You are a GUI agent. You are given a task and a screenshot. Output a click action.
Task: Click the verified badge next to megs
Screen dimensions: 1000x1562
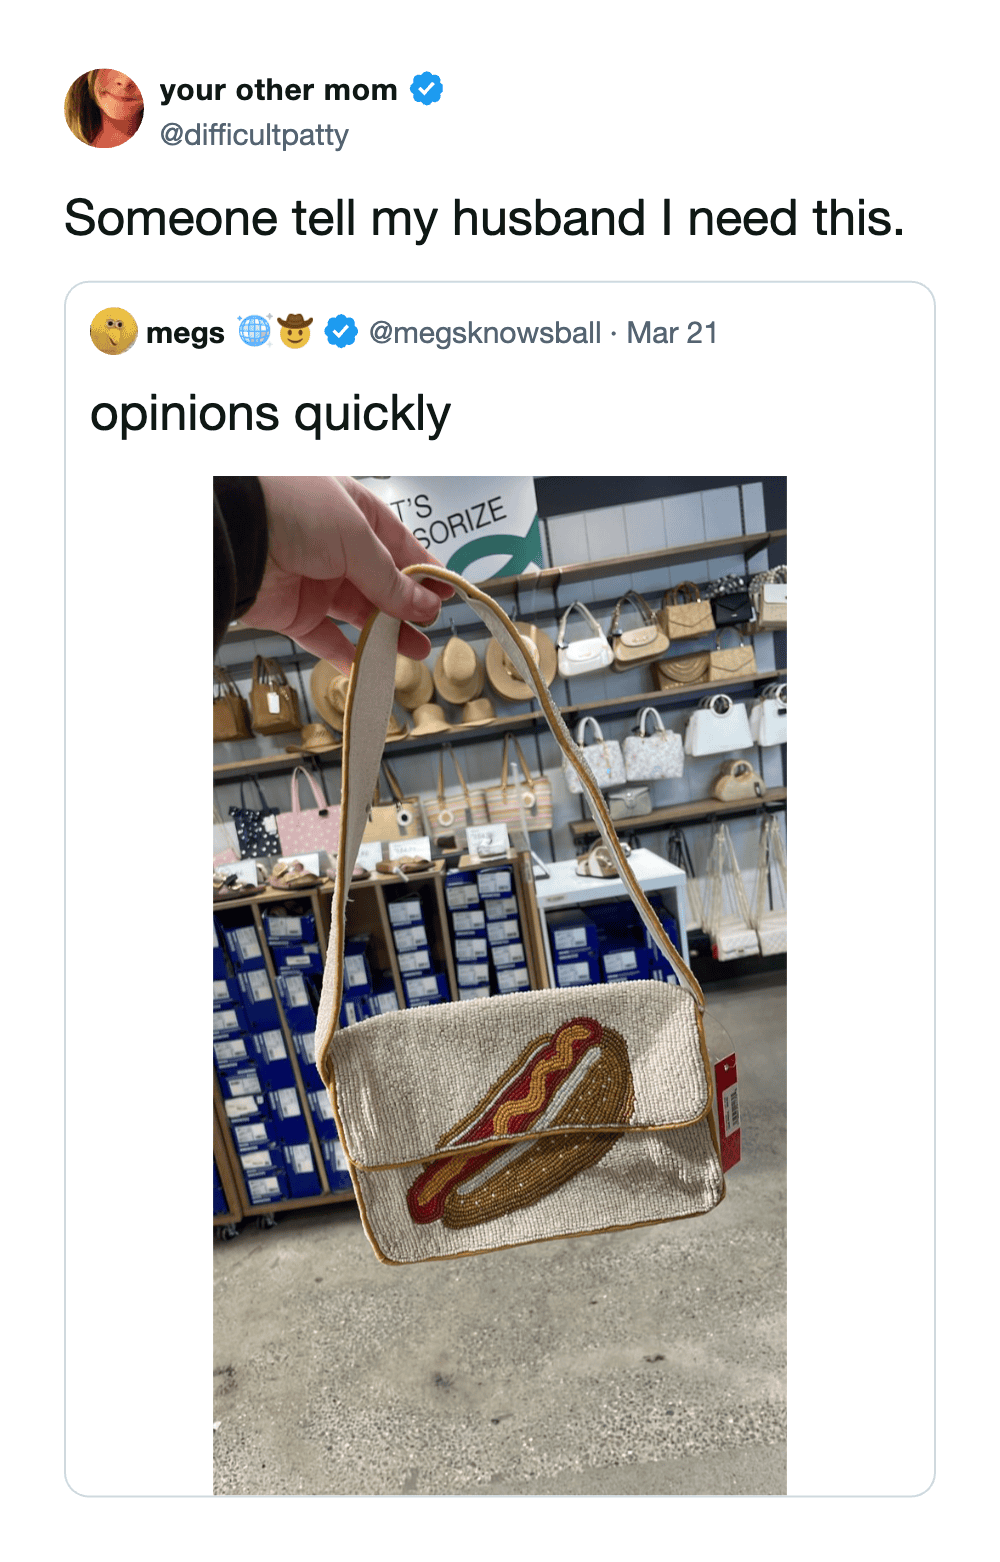[341, 331]
